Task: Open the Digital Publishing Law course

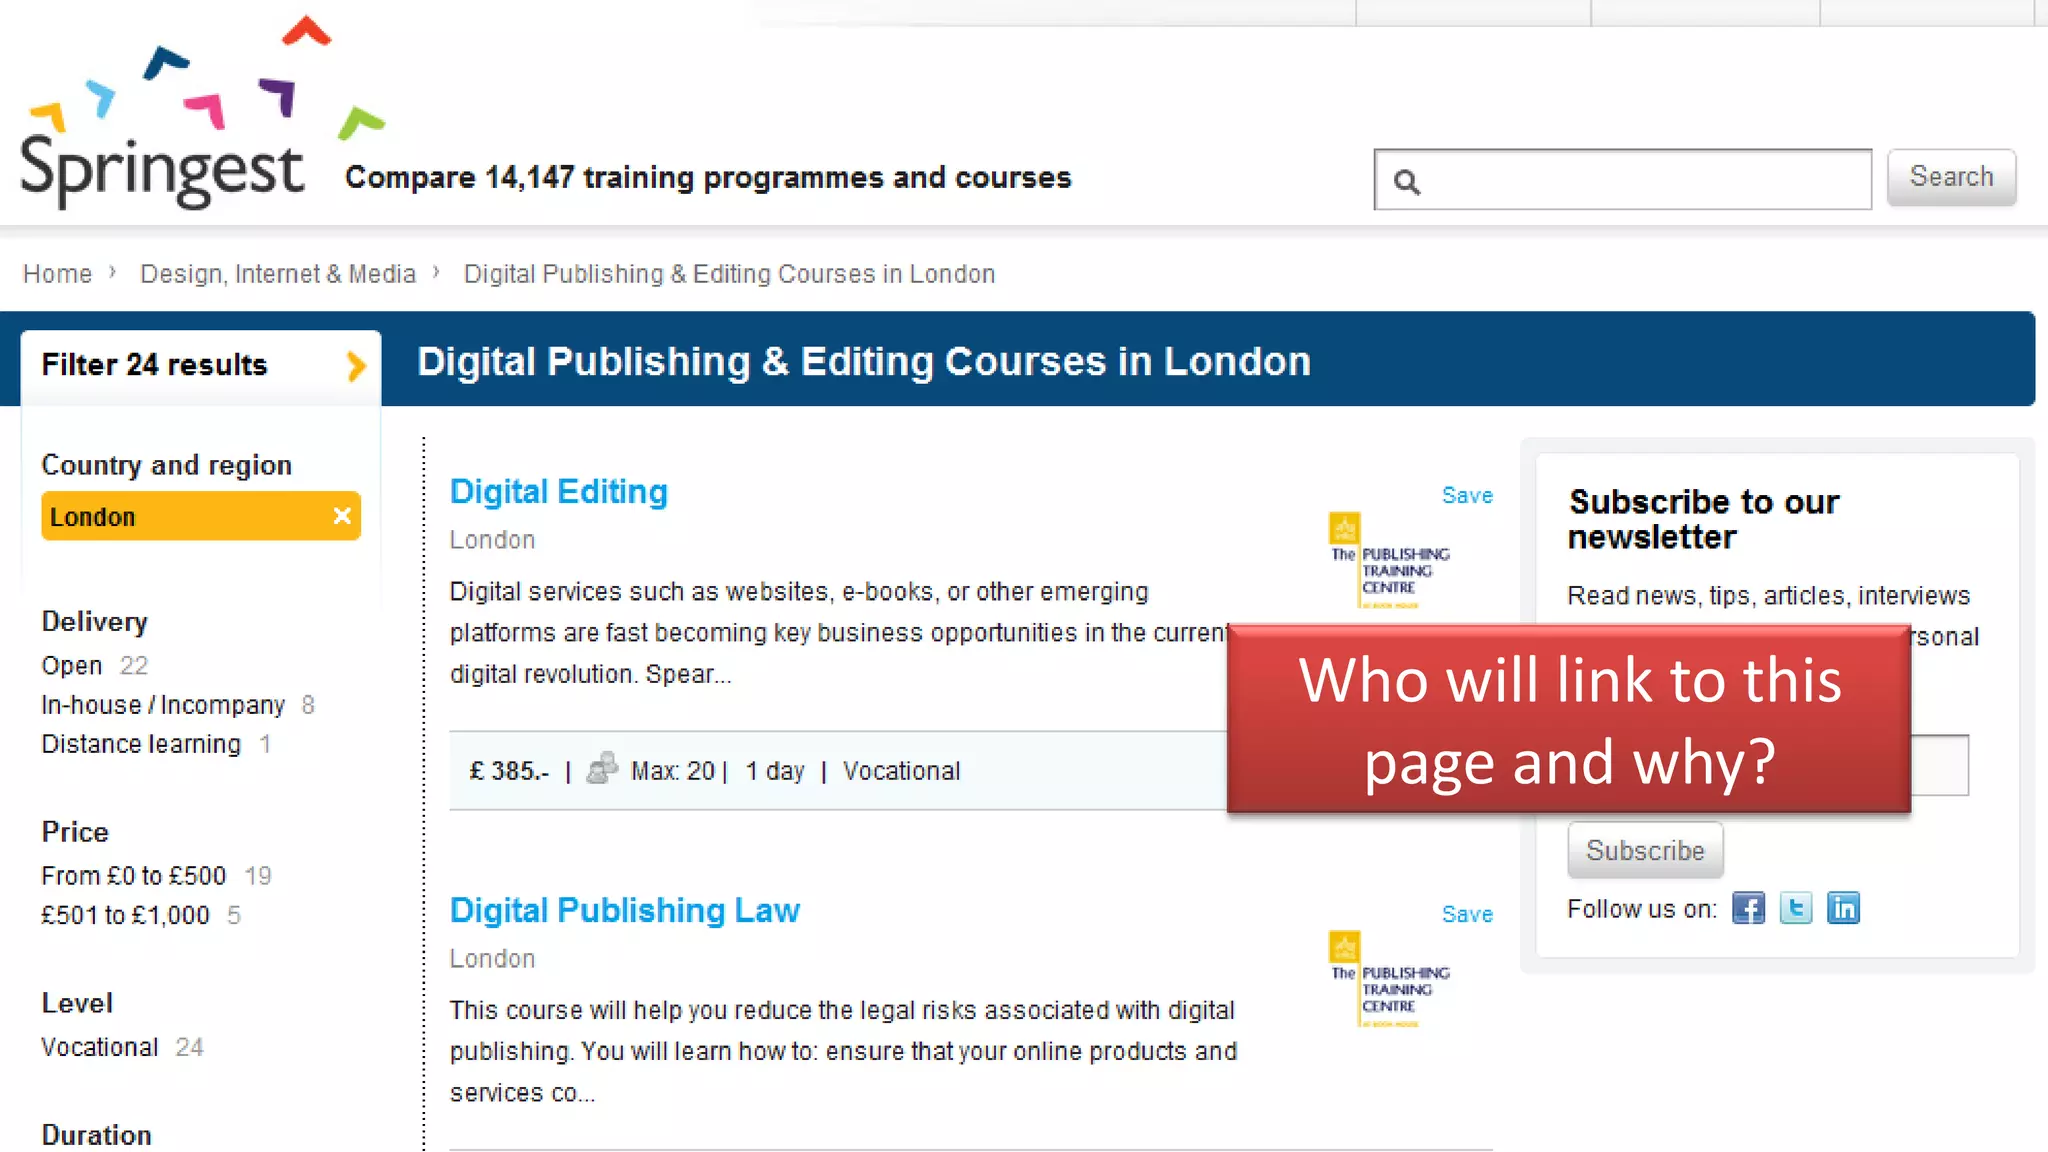Action: coord(625,910)
